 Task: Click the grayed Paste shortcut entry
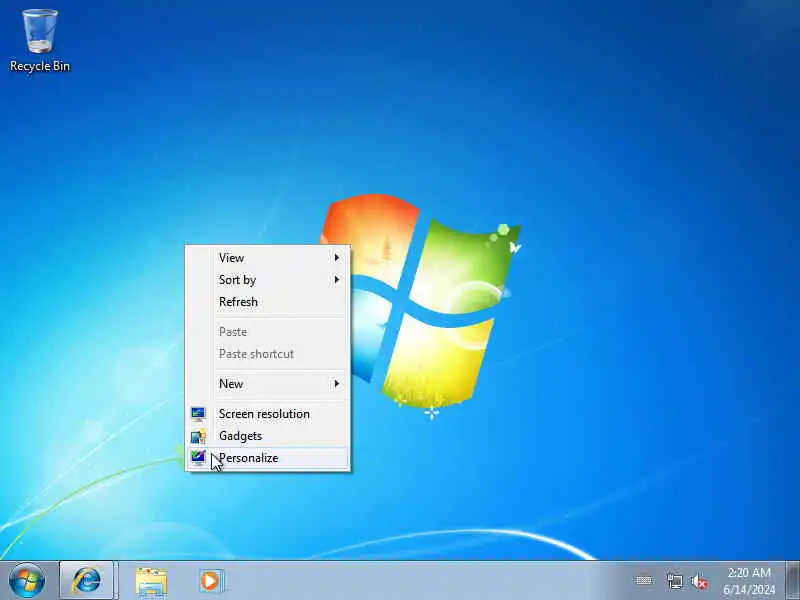coord(268,354)
